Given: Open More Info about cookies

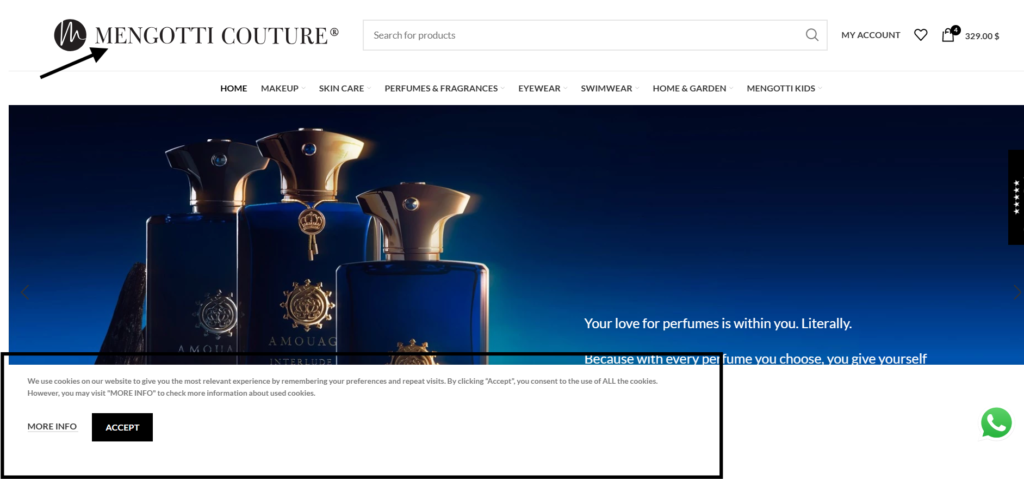Looking at the screenshot, I should pos(52,427).
